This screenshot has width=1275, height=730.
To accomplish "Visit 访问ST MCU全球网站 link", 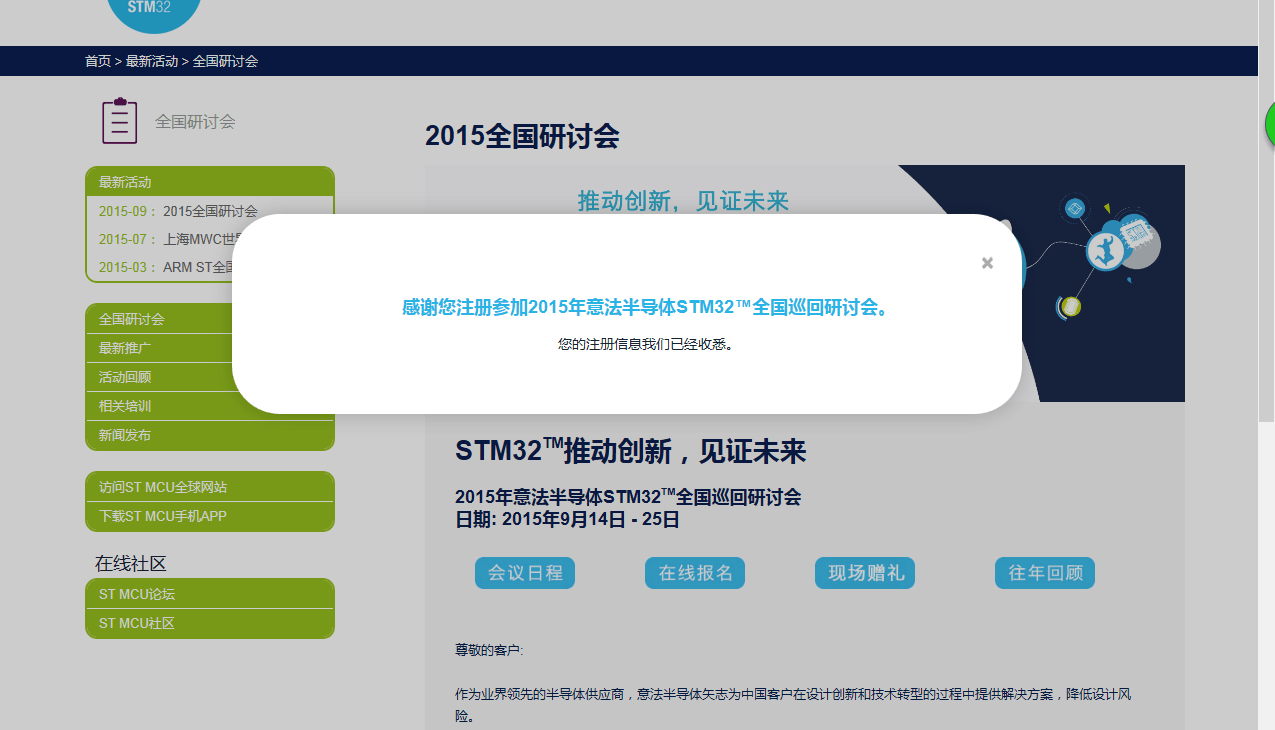I will [x=210, y=487].
